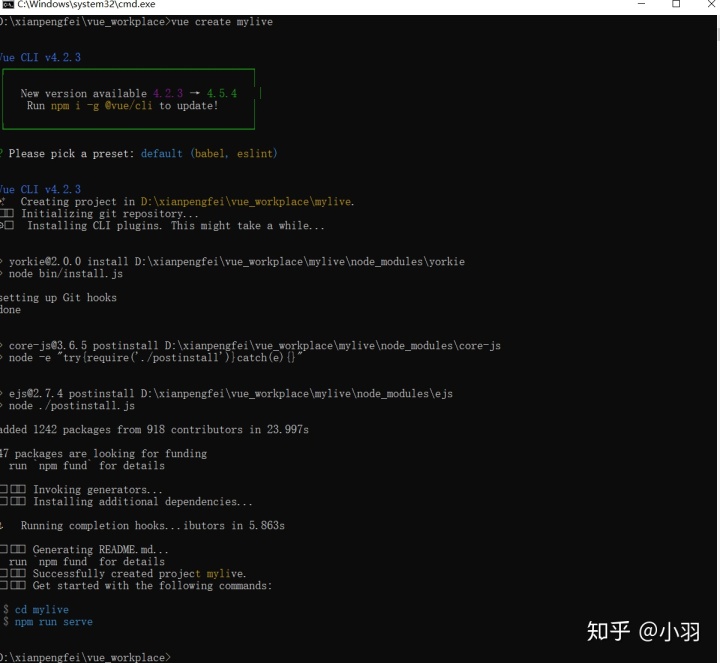Screen dimensions: 720x663
Task: Click 'packages are looking for funding' line
Action: (103, 454)
